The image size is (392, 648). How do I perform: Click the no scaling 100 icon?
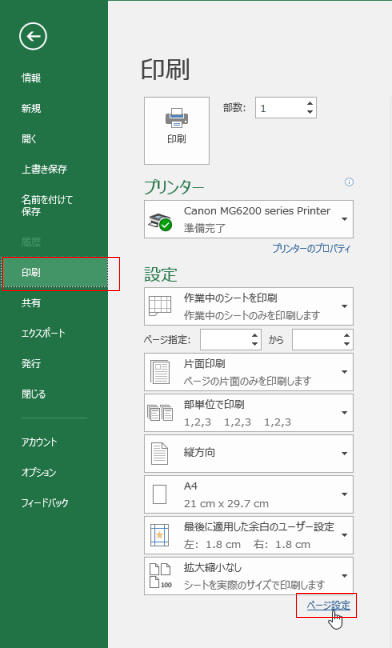pos(160,576)
